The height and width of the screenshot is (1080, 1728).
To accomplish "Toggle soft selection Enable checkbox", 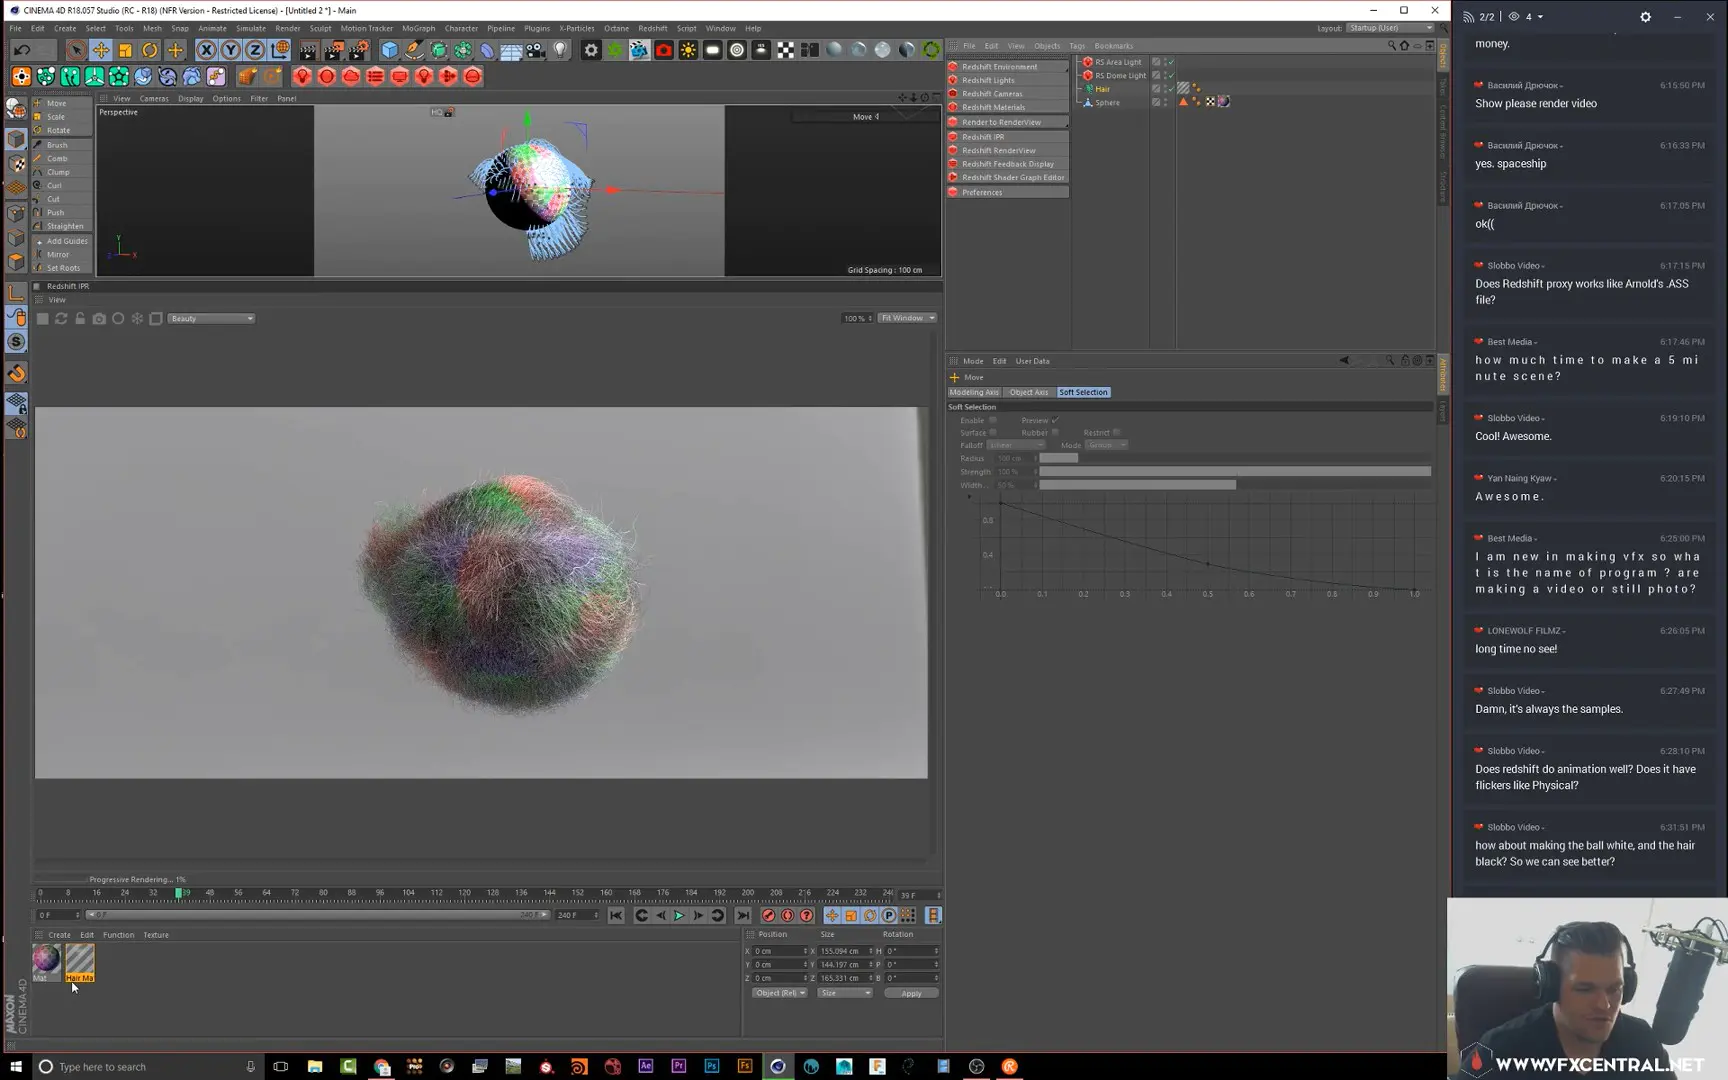I will point(993,420).
